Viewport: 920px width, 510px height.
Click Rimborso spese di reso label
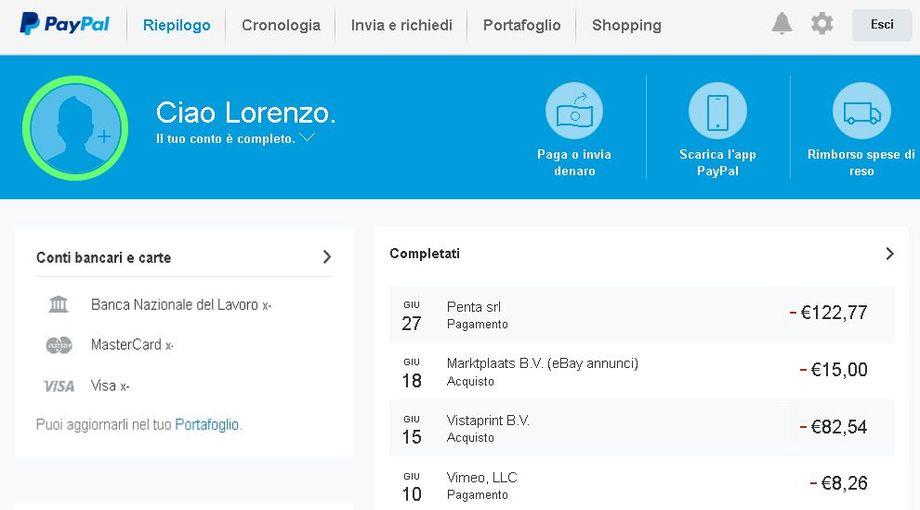coord(861,163)
